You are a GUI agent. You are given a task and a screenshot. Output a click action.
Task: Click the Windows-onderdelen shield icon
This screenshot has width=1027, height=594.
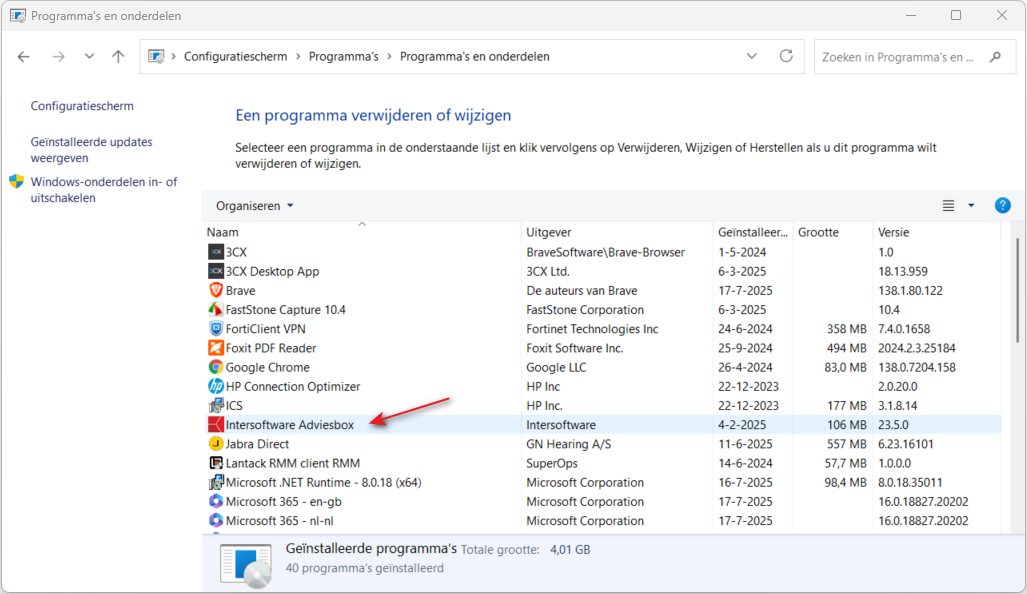coord(16,181)
